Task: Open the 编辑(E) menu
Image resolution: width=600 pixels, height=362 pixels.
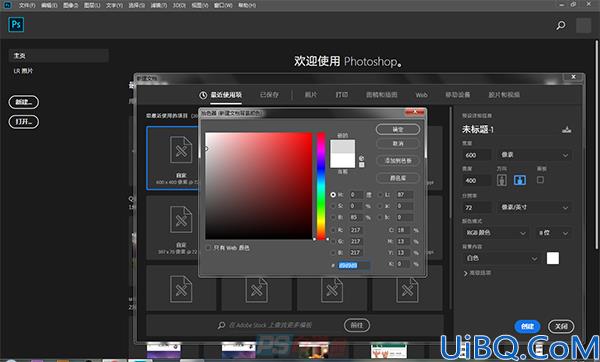Action: (49, 5)
